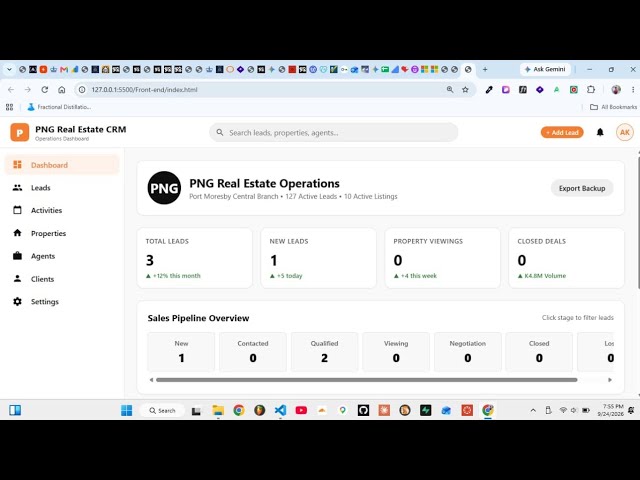Filter pipeline by Negotiation stage

[467, 351]
